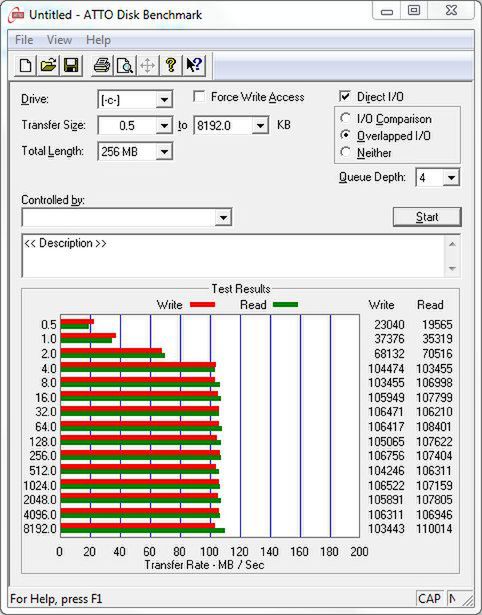Click the Start benchmark button
The image size is (482, 615).
(x=427, y=217)
